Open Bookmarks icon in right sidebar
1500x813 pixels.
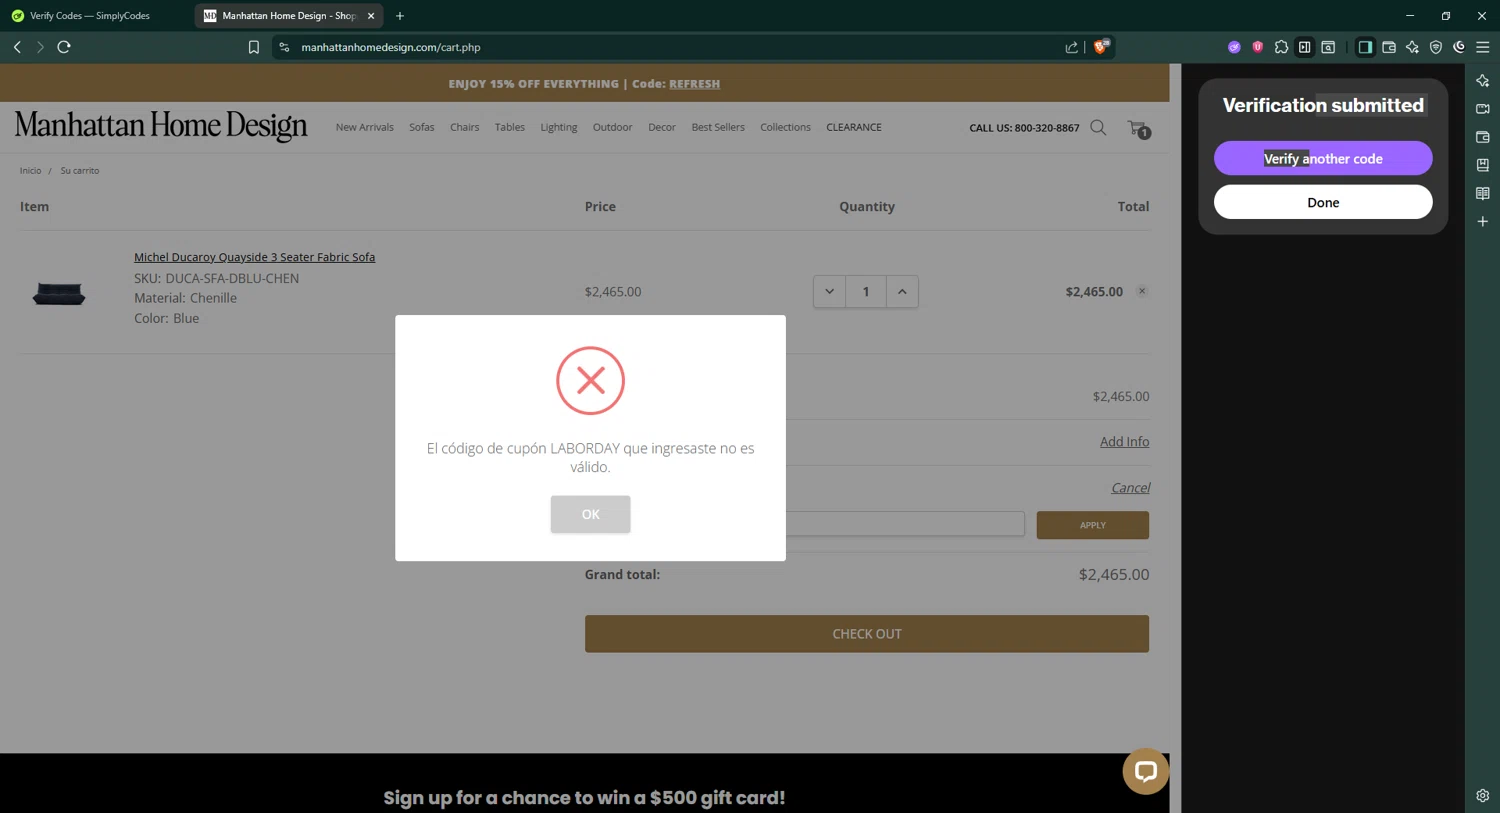point(1482,165)
